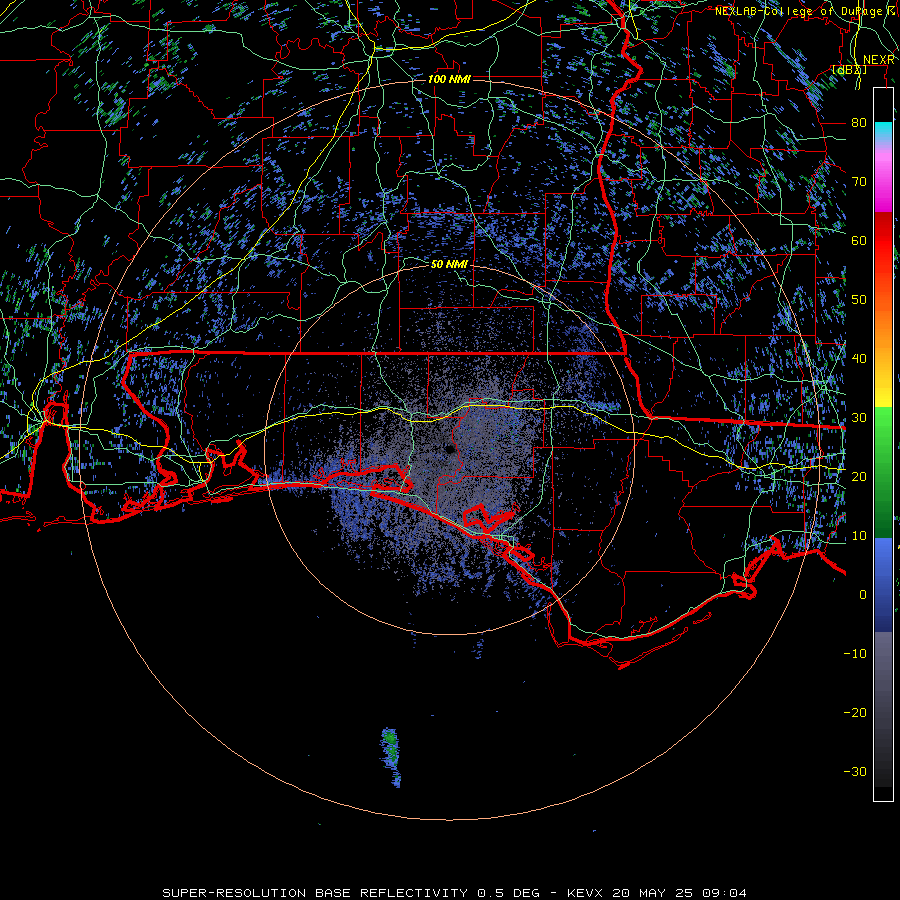900x900 pixels.
Task: Click the black radar site dot at center
Action: (449, 449)
